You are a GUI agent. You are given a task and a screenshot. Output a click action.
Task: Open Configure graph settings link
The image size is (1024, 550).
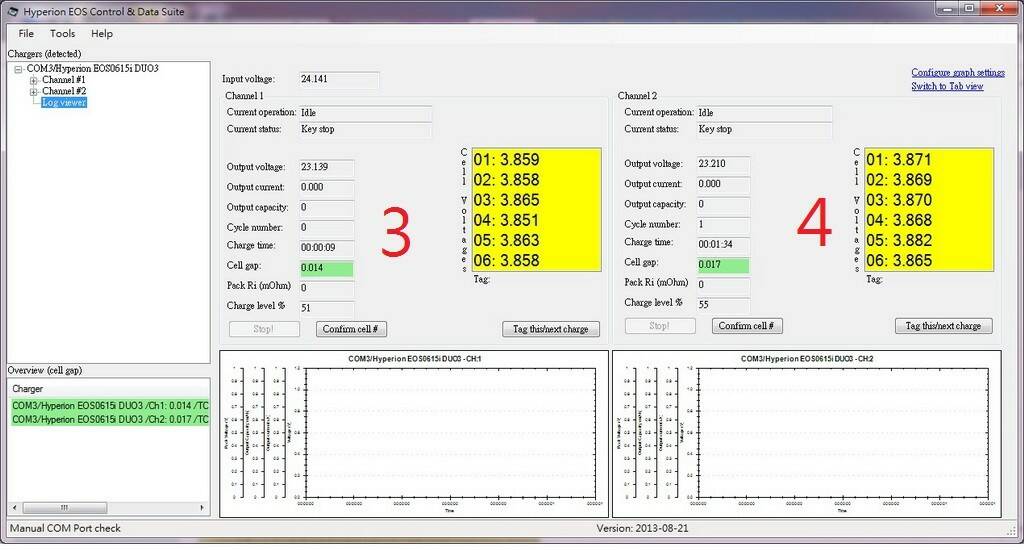957,73
